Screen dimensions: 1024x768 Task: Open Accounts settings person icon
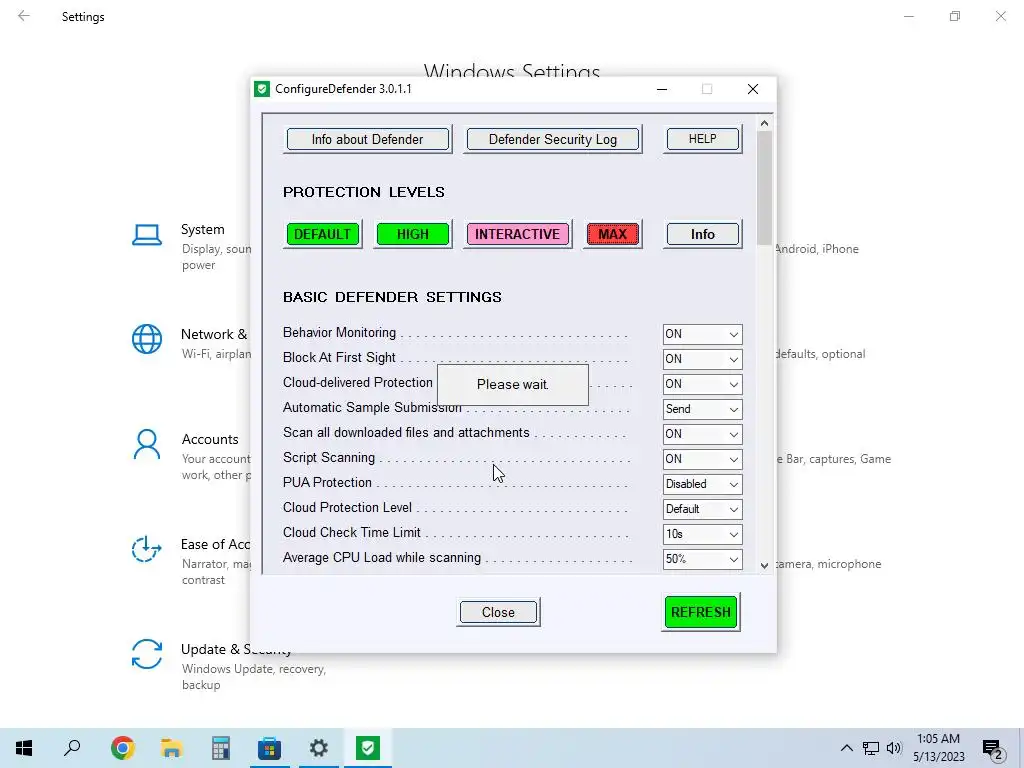click(147, 445)
